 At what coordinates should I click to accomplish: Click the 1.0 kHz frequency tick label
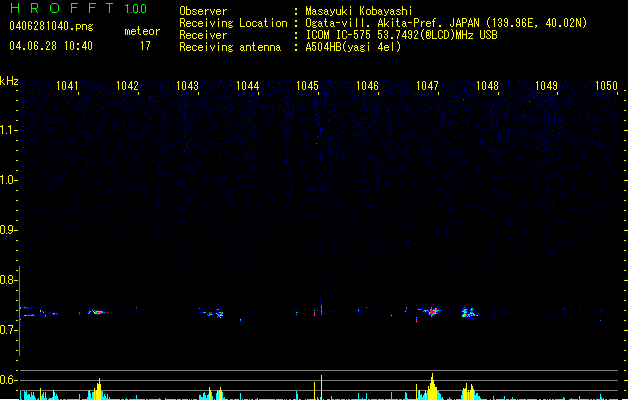click(x=8, y=180)
